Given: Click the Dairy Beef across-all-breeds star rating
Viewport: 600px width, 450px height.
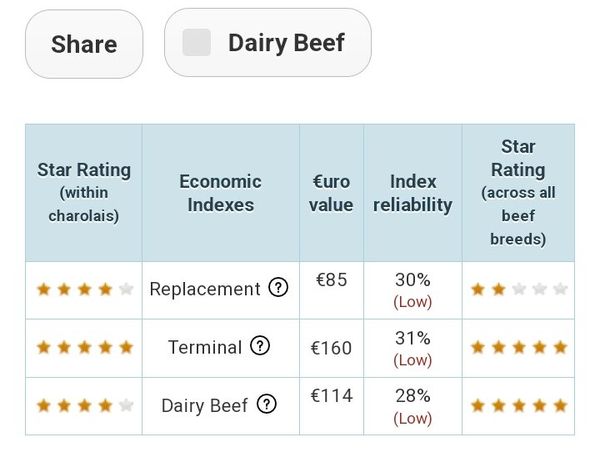Looking at the screenshot, I should coord(518,405).
